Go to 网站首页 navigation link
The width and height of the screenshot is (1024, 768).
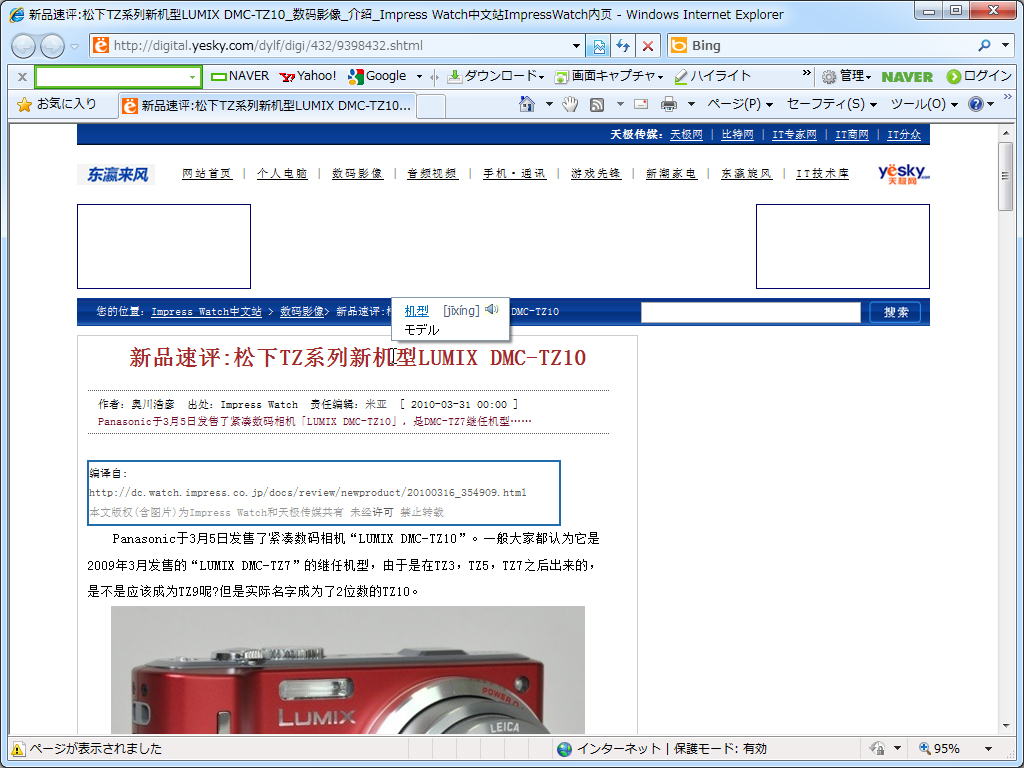(207, 174)
